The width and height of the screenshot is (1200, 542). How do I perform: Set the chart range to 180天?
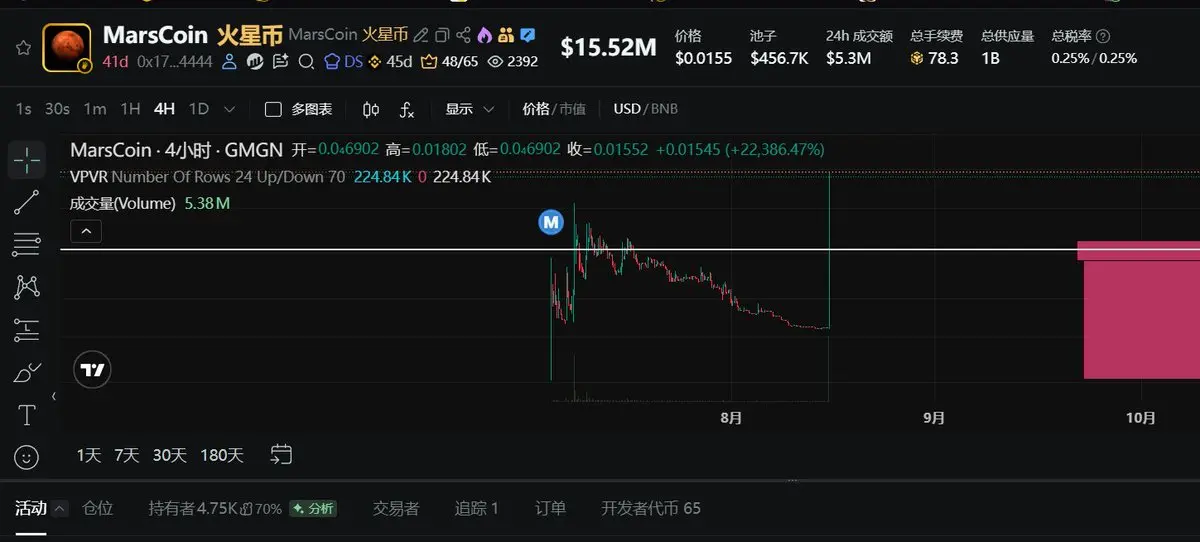222,455
